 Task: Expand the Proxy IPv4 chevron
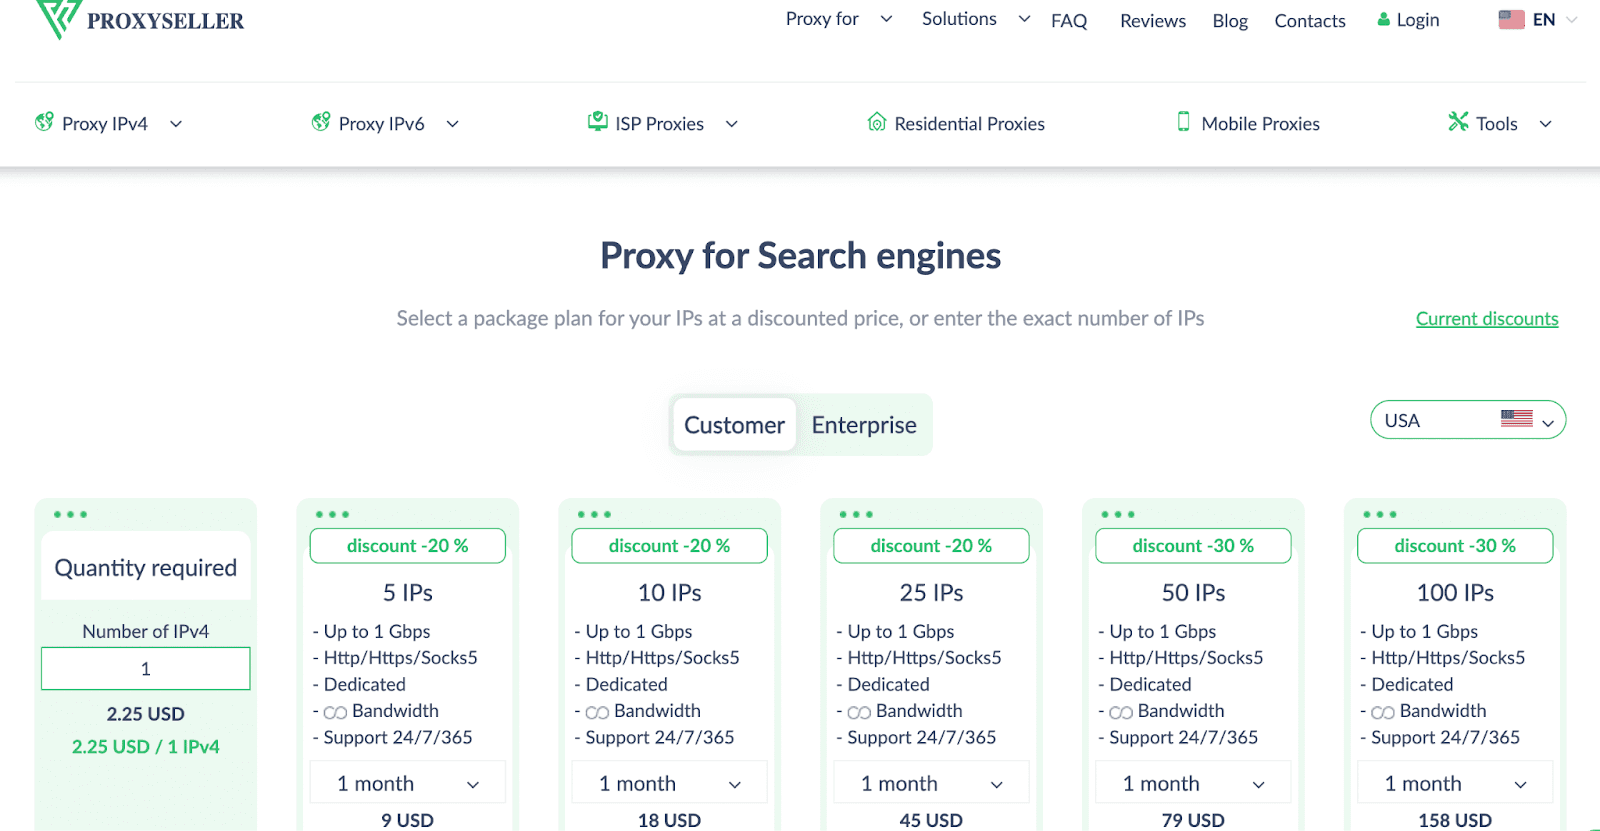point(176,124)
